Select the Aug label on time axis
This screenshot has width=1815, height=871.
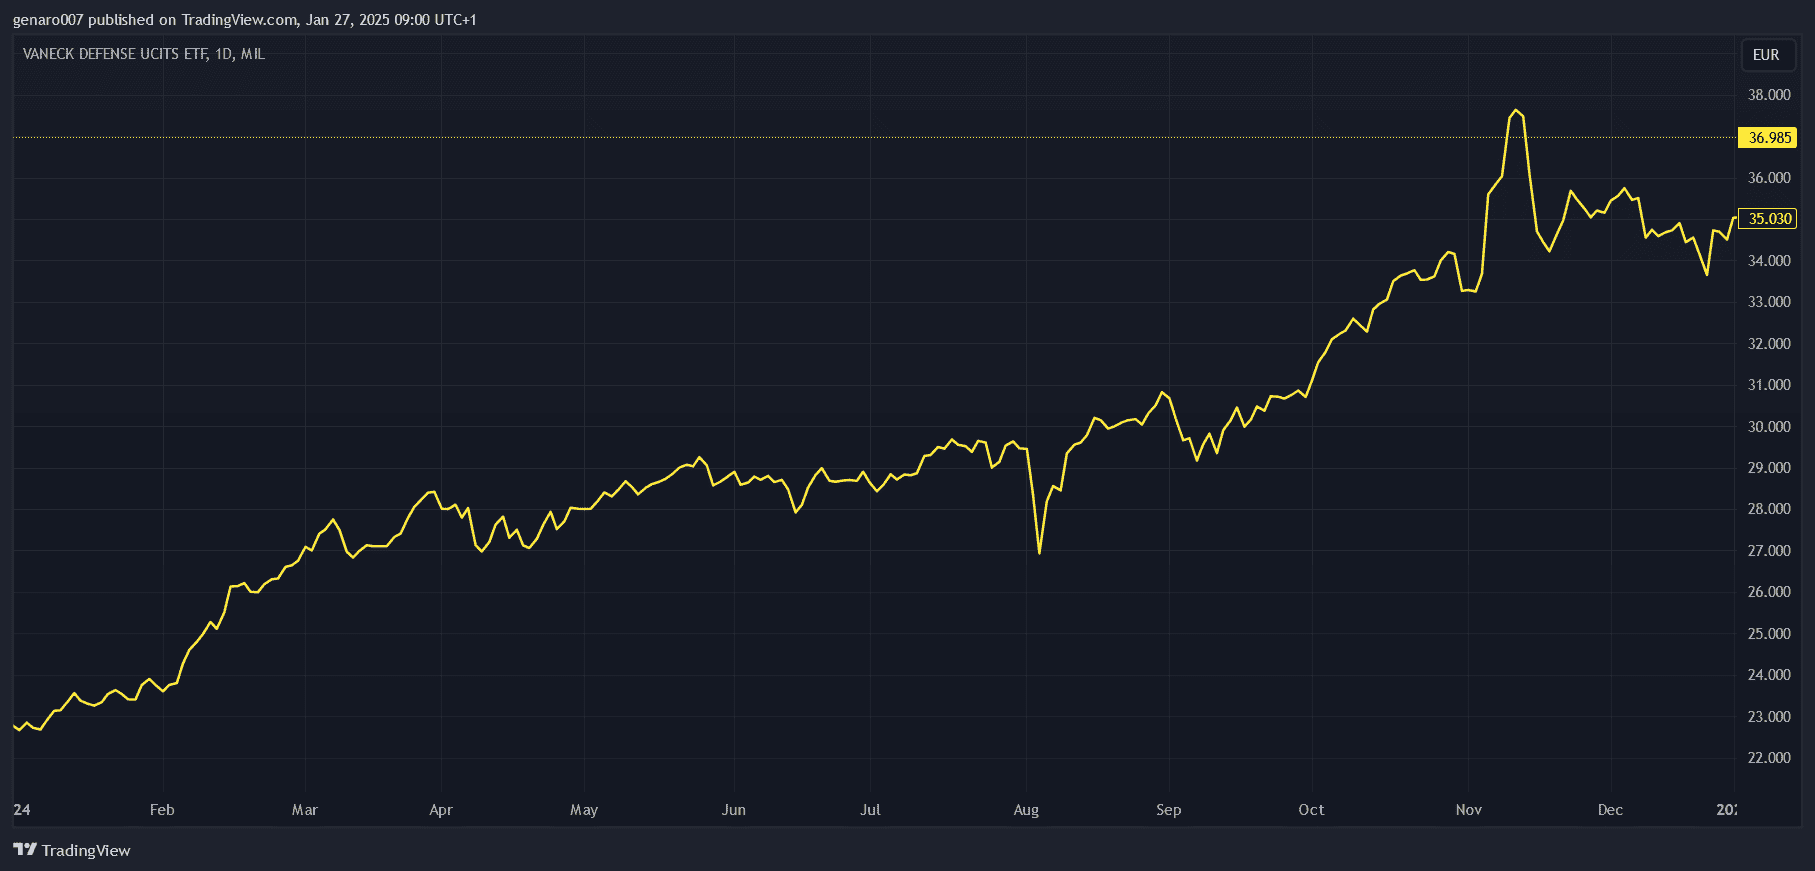(1026, 810)
